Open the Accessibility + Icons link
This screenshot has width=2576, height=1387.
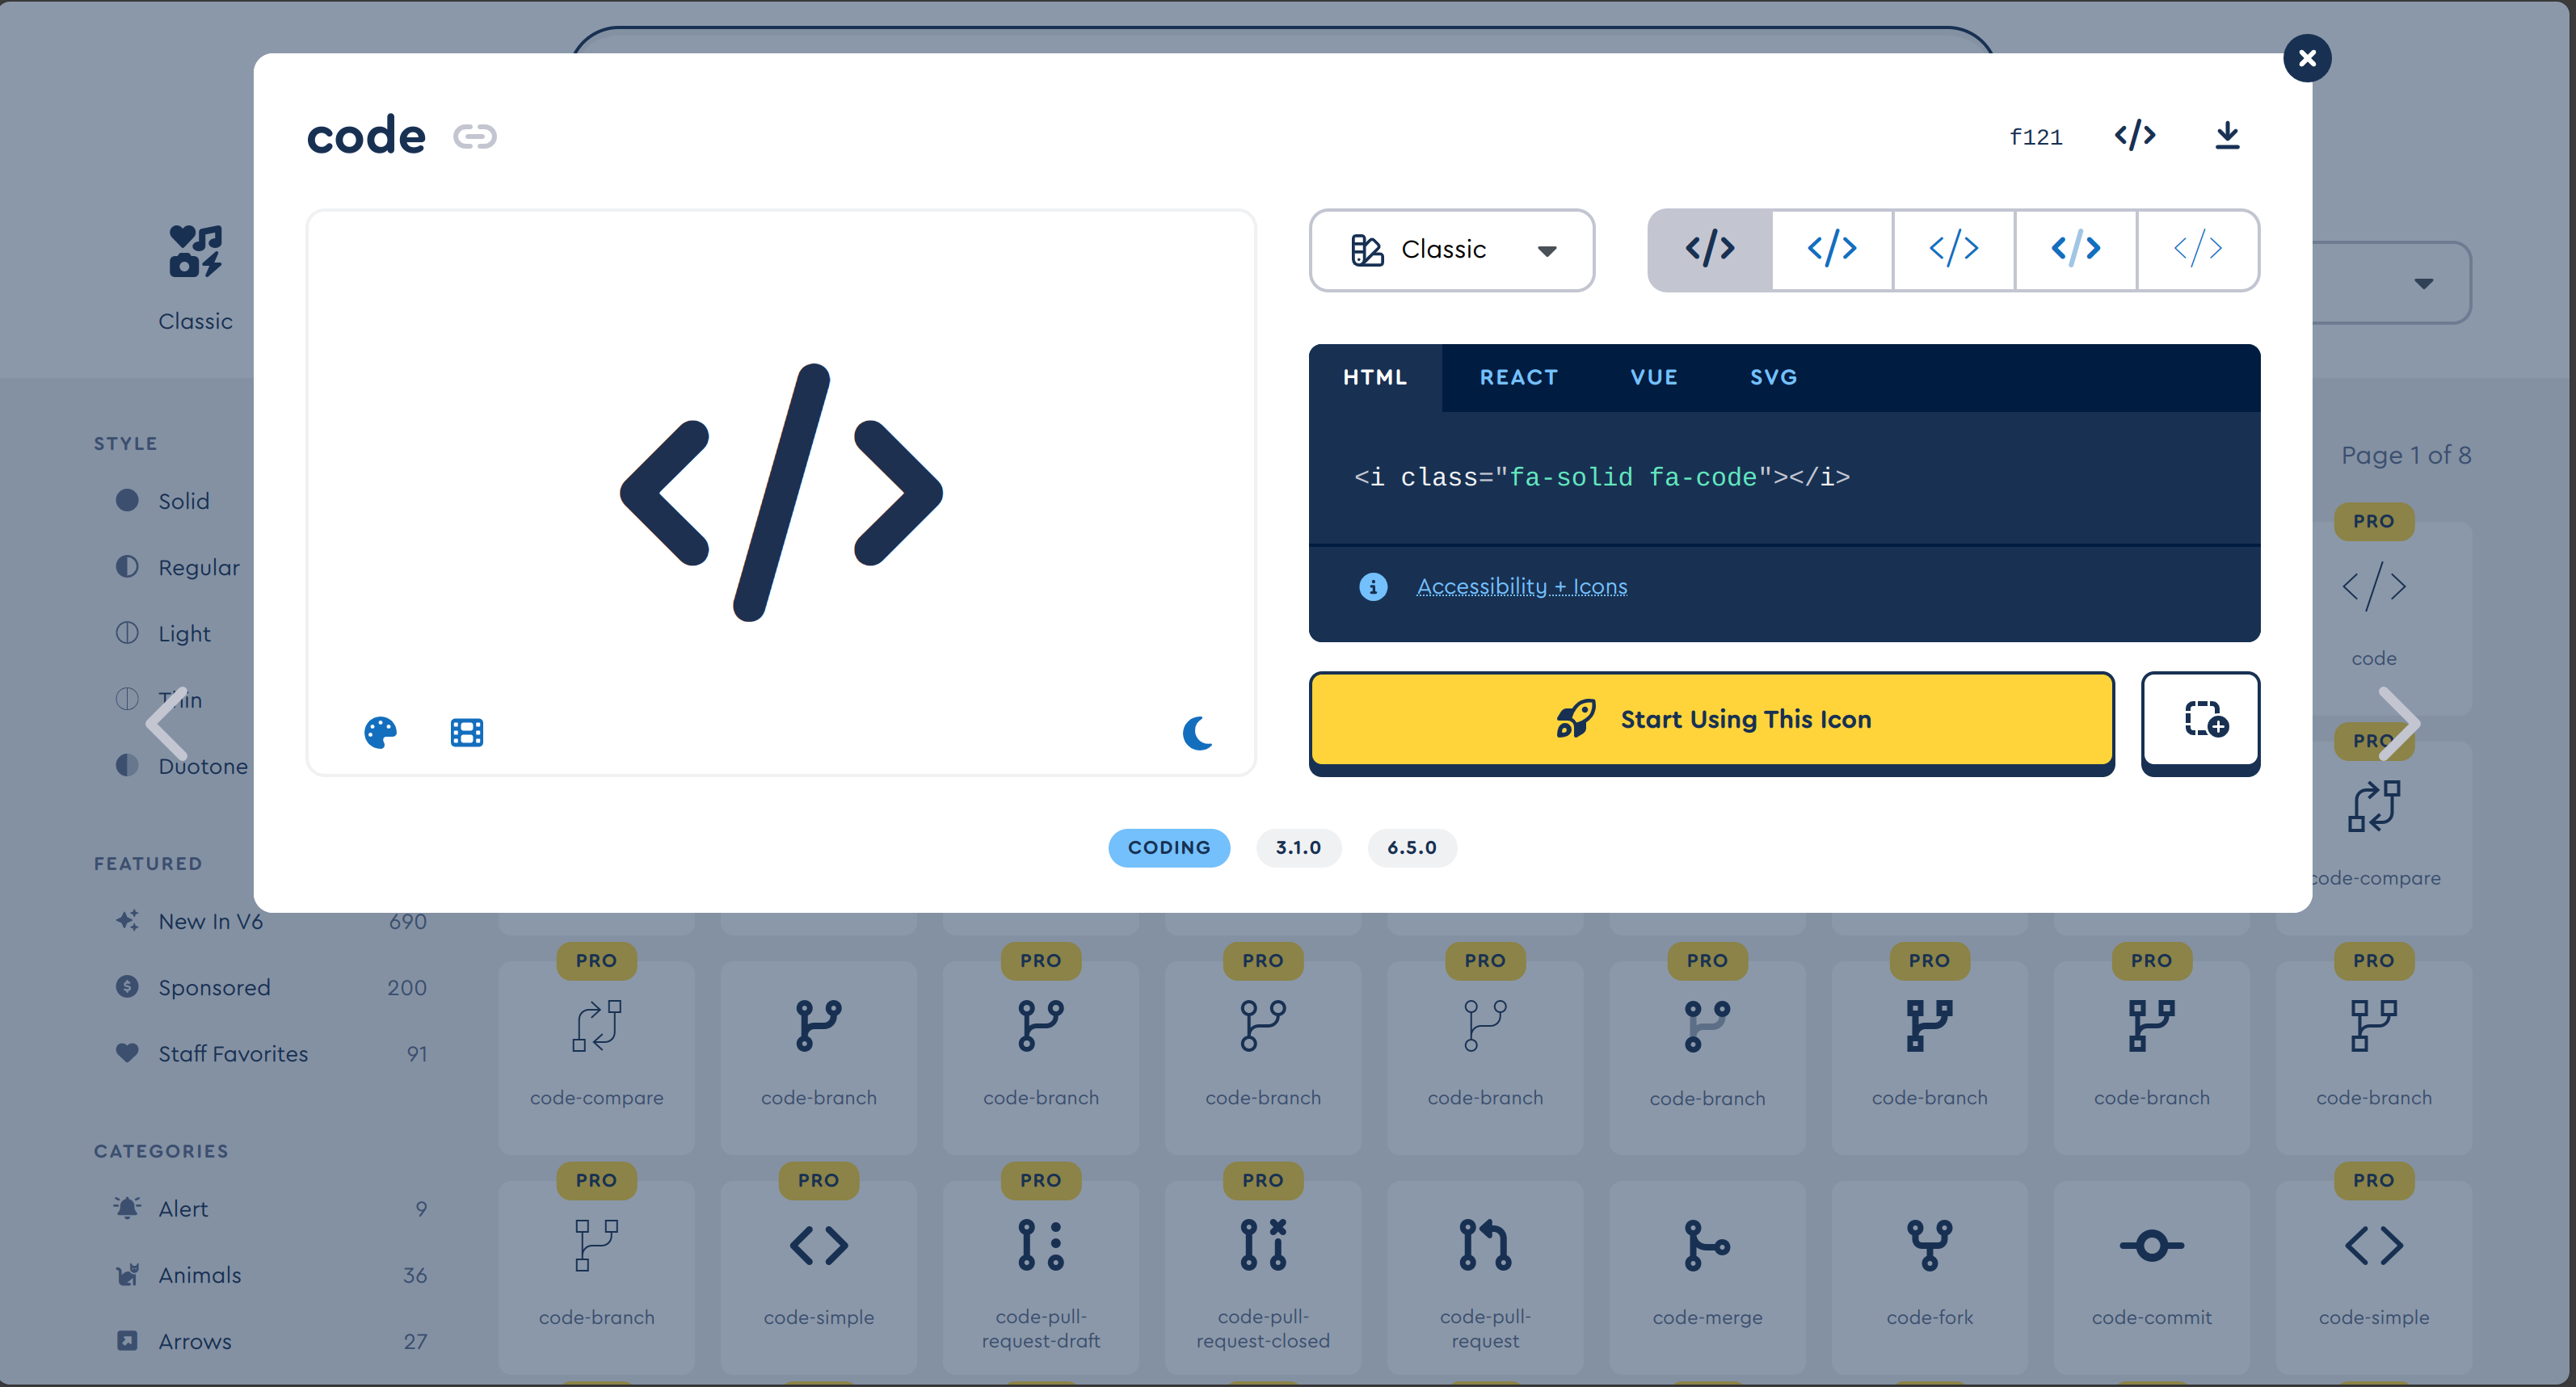tap(1521, 586)
